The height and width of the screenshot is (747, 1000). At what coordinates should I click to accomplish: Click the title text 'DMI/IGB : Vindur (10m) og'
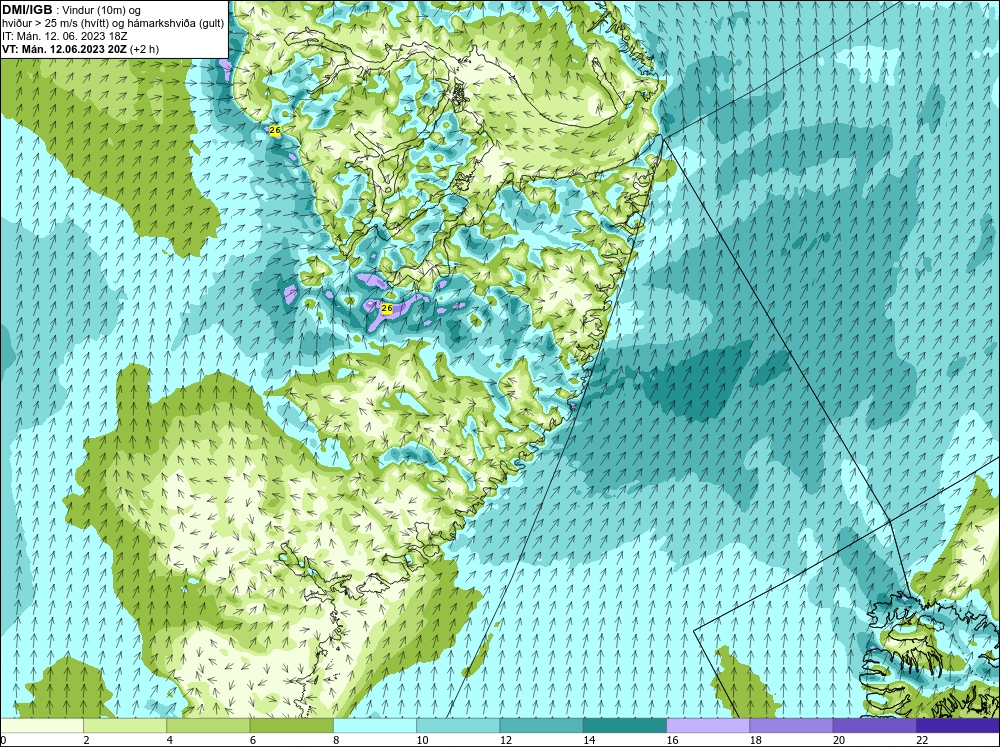pos(72,10)
